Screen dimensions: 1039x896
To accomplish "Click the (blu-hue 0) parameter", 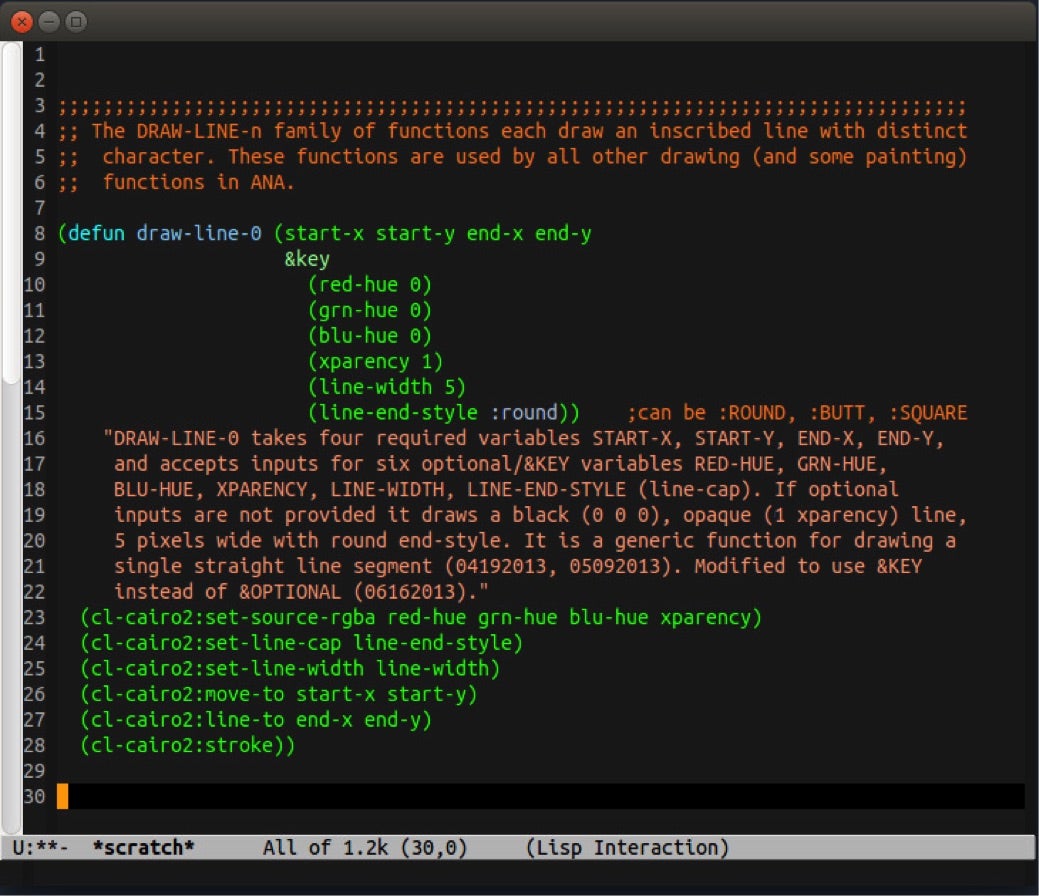I will pyautogui.click(x=370, y=336).
